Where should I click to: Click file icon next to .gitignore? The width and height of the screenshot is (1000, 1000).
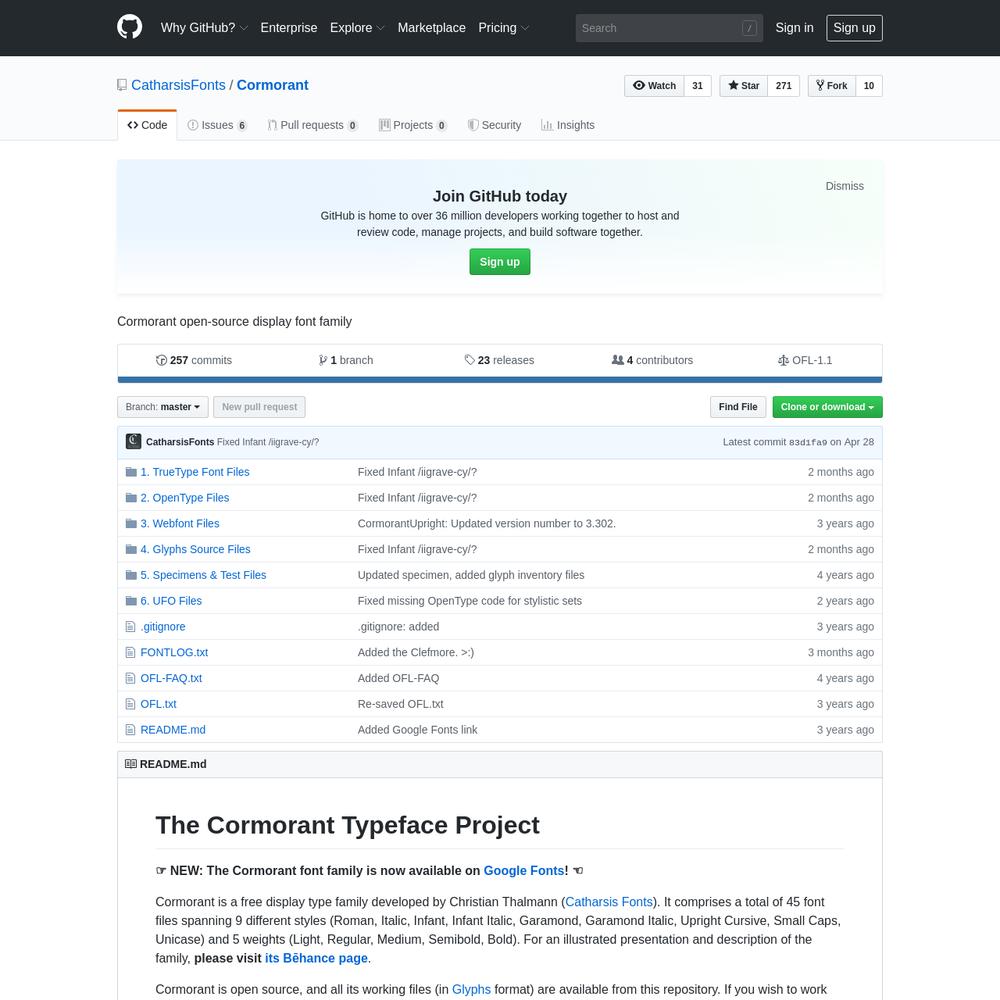(131, 627)
